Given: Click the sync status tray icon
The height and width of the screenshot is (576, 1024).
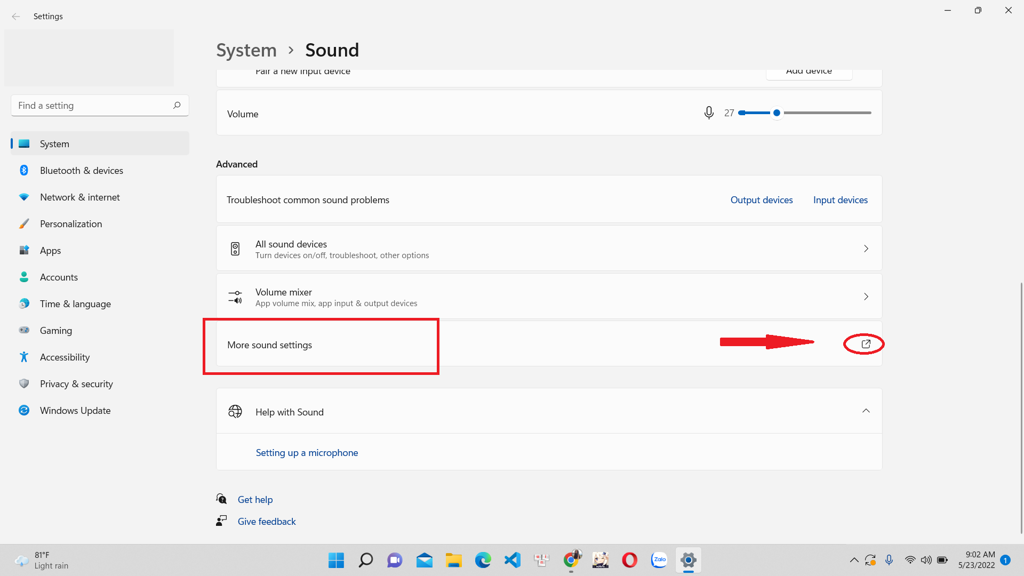Looking at the screenshot, I should (x=871, y=560).
